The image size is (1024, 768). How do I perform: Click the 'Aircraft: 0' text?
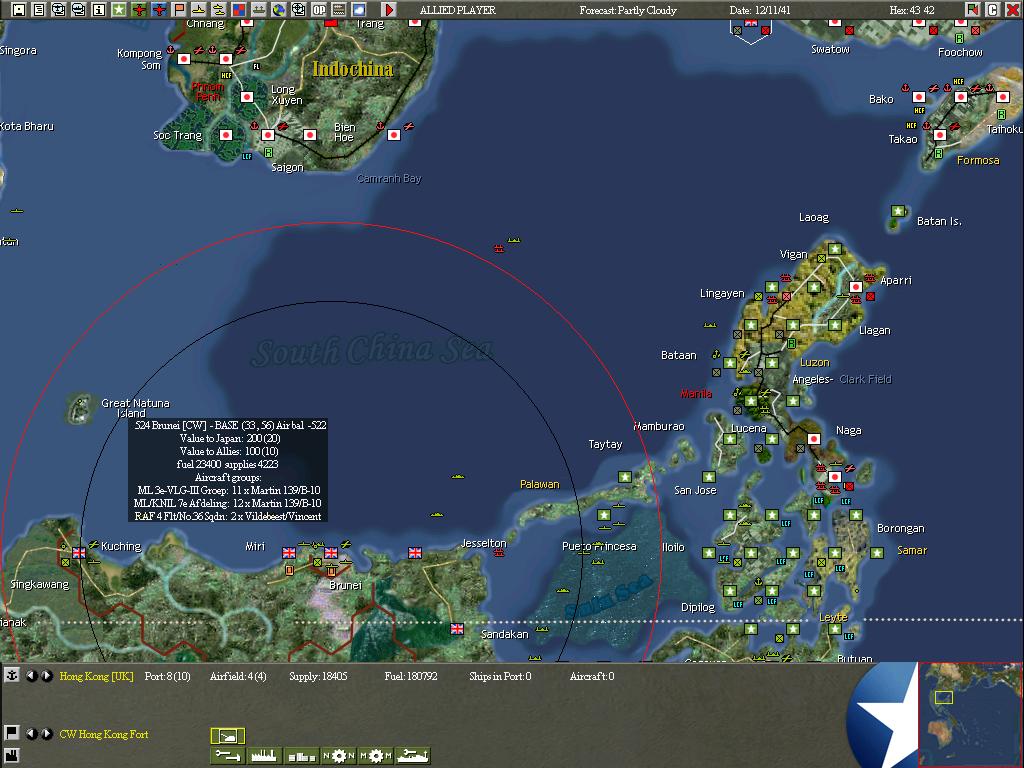[592, 676]
